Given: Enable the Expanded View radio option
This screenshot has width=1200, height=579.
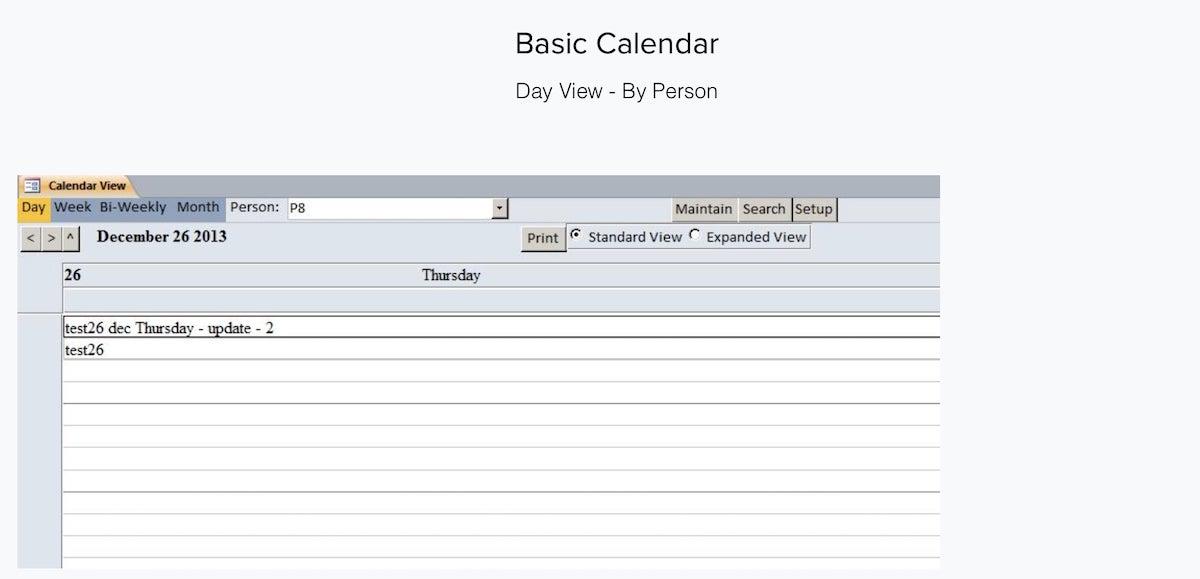Looking at the screenshot, I should click(695, 236).
